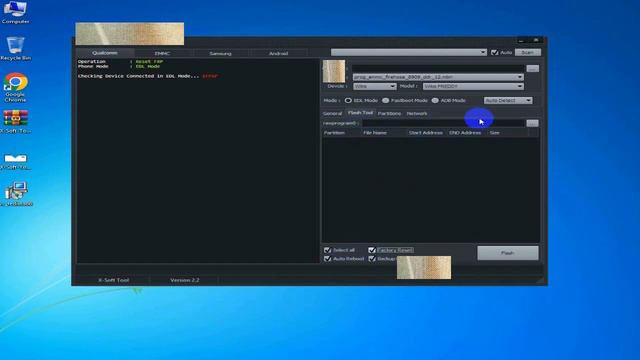Open the Computer desktop icon
This screenshot has width=640, height=360.
click(x=16, y=12)
